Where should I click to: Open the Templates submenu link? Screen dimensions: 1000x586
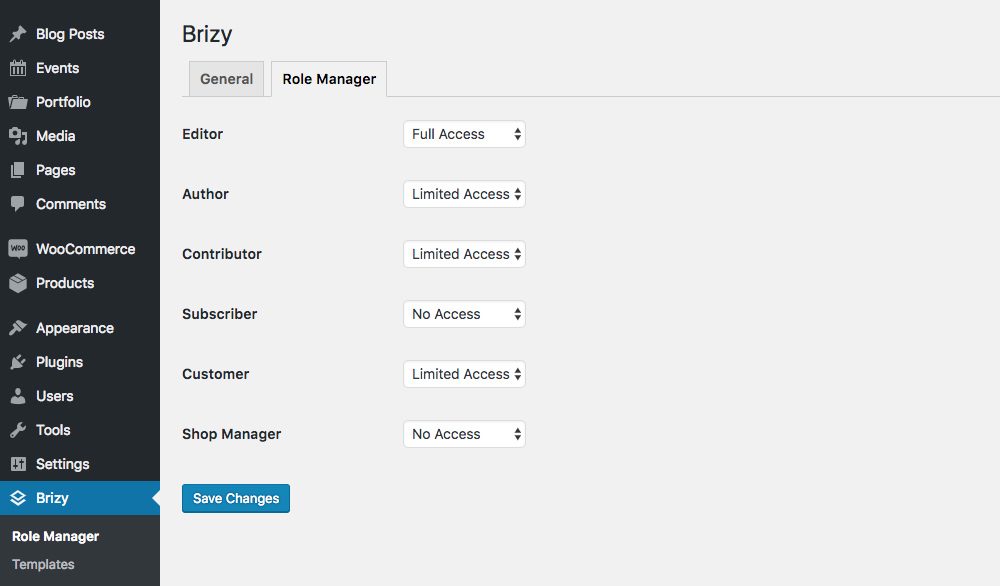coord(43,564)
